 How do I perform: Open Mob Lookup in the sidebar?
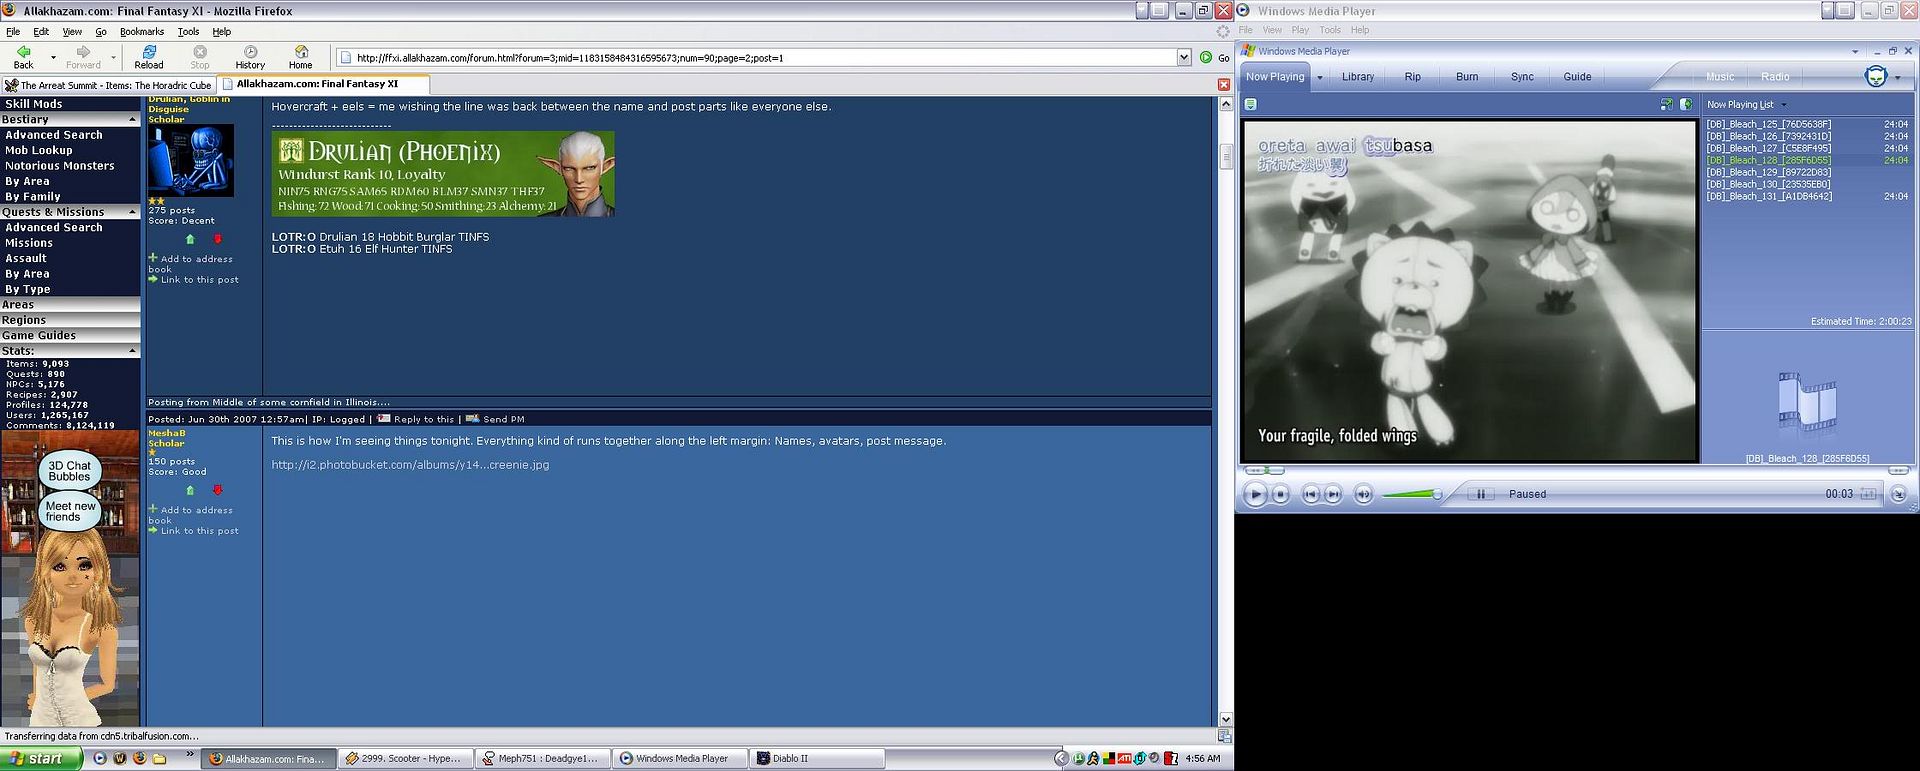click(x=39, y=150)
